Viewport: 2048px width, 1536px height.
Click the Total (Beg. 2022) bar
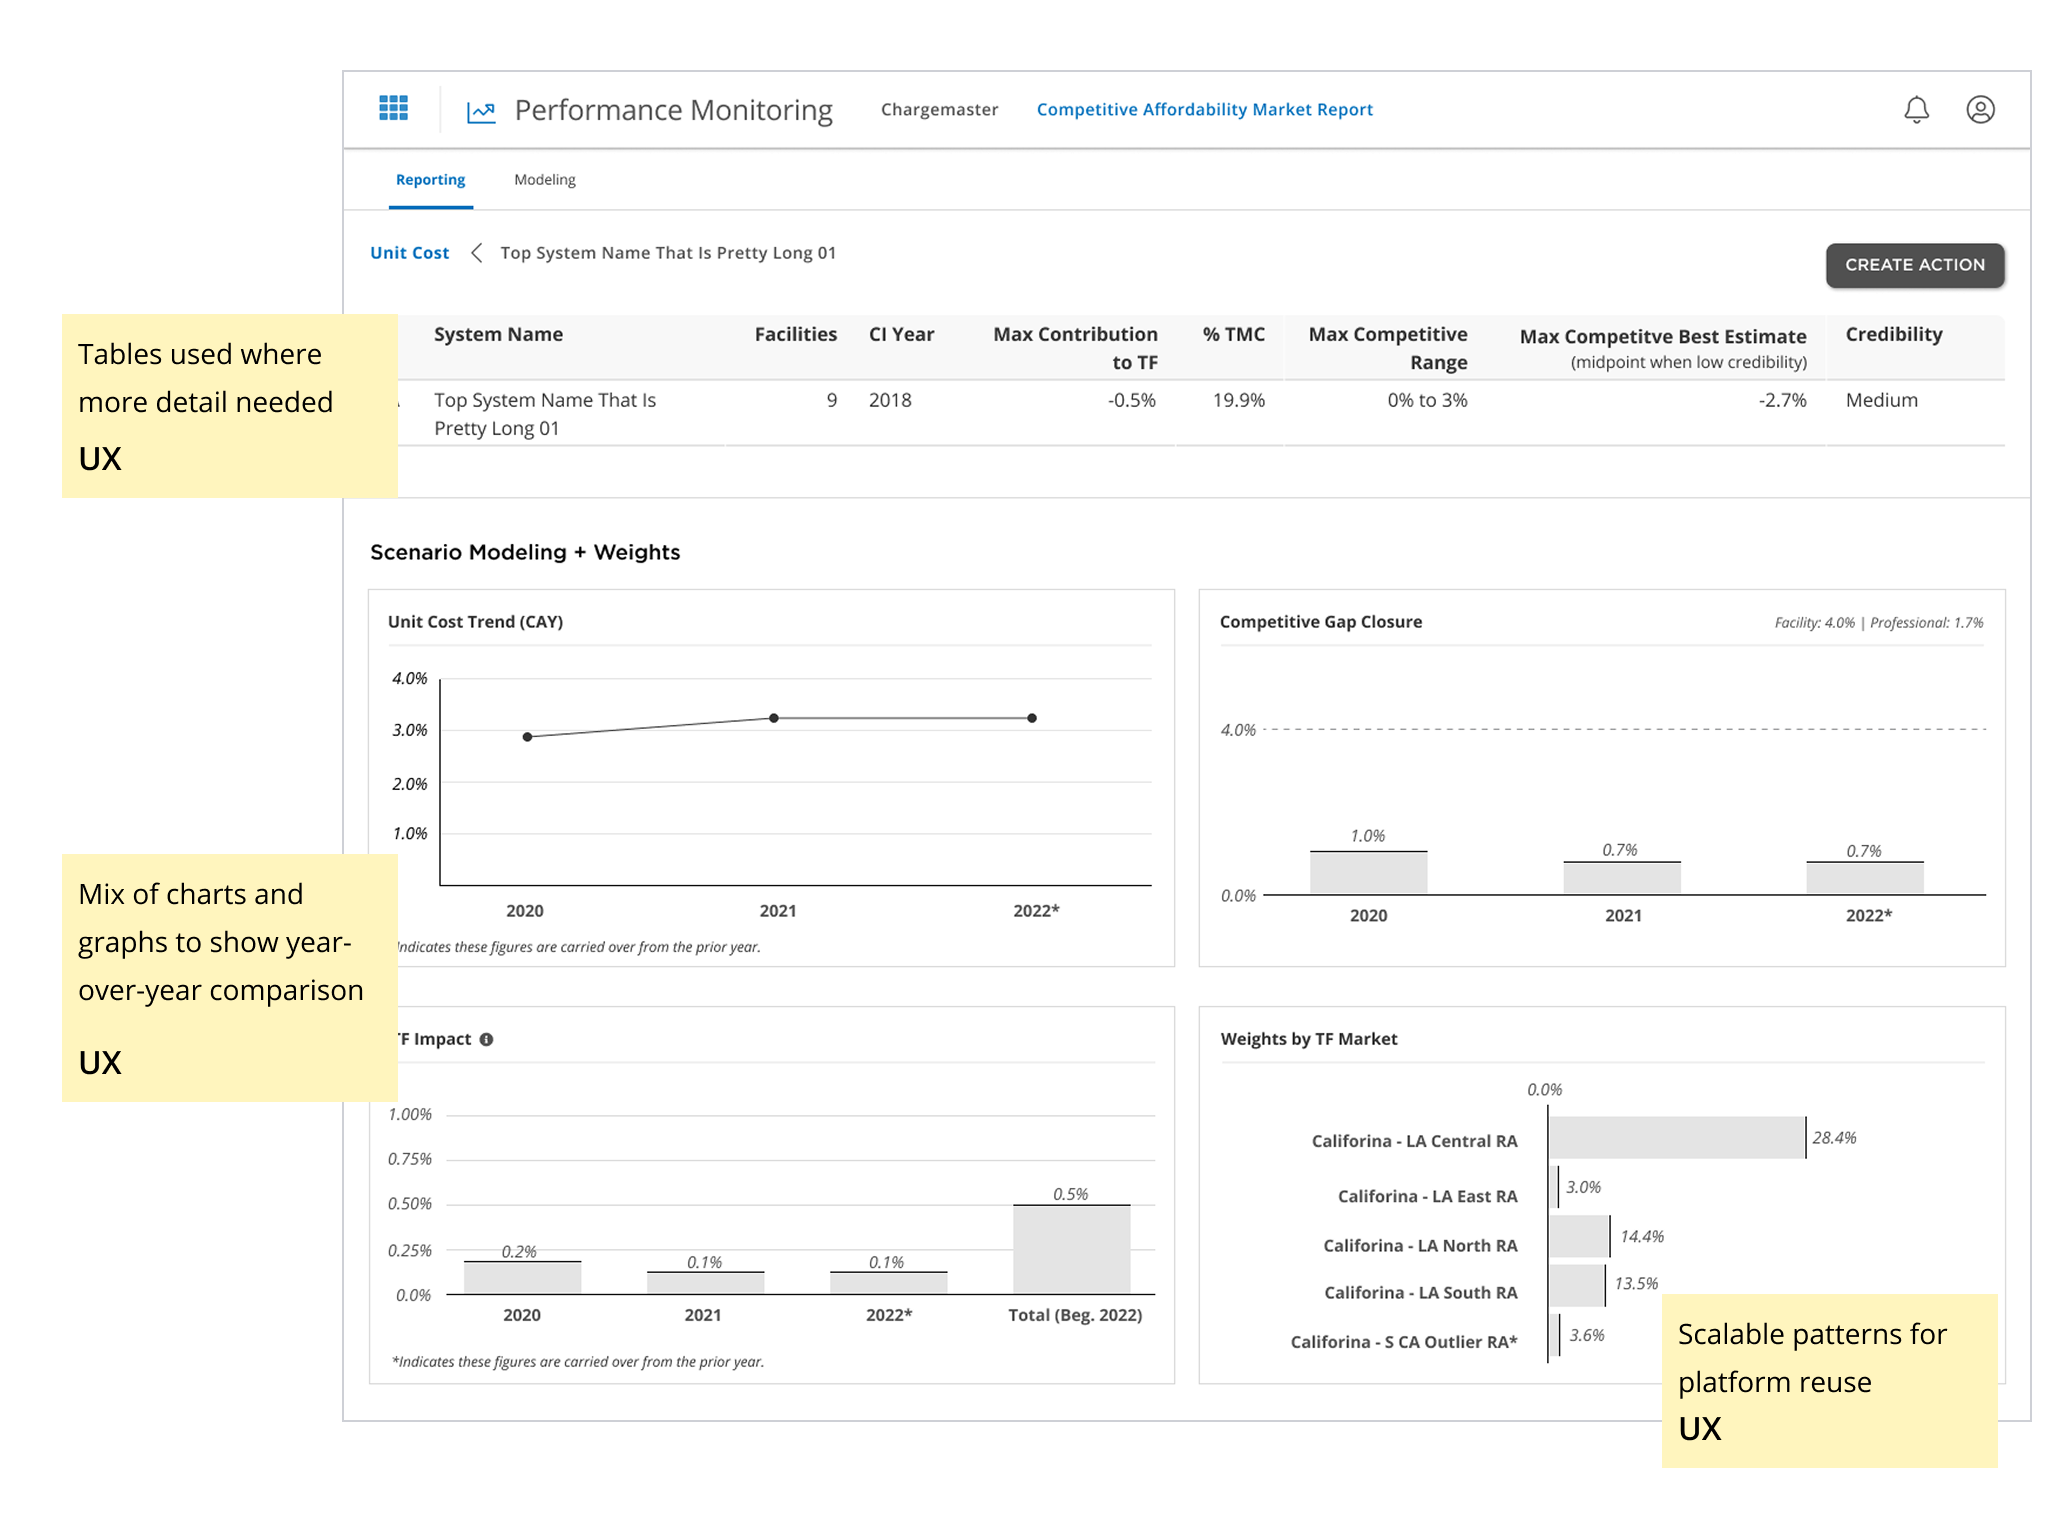point(1071,1249)
